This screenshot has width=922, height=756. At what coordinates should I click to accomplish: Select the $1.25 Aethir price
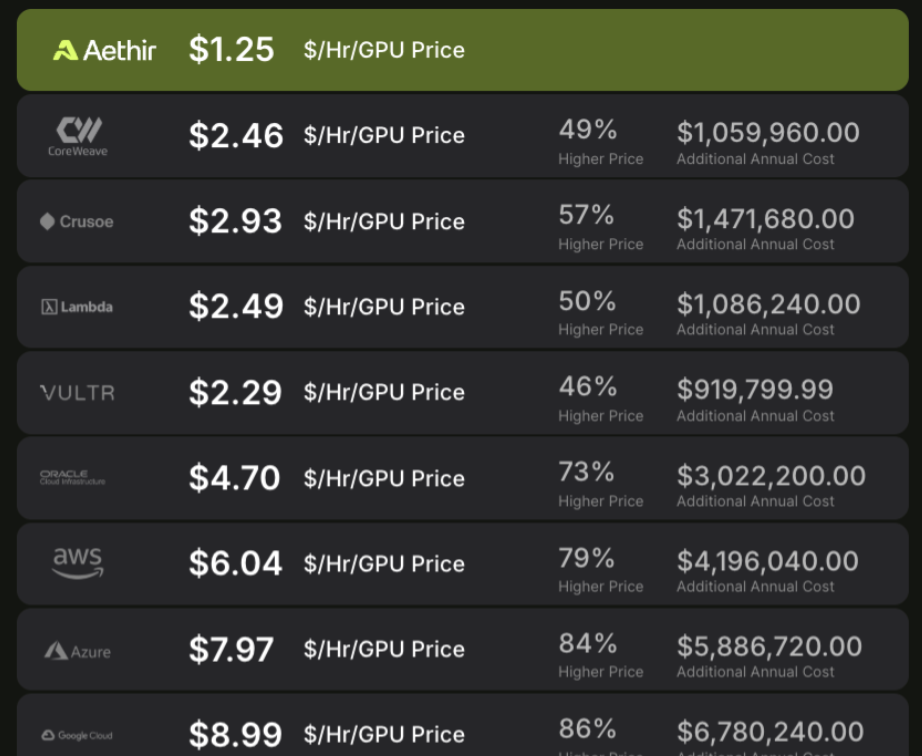click(x=231, y=50)
